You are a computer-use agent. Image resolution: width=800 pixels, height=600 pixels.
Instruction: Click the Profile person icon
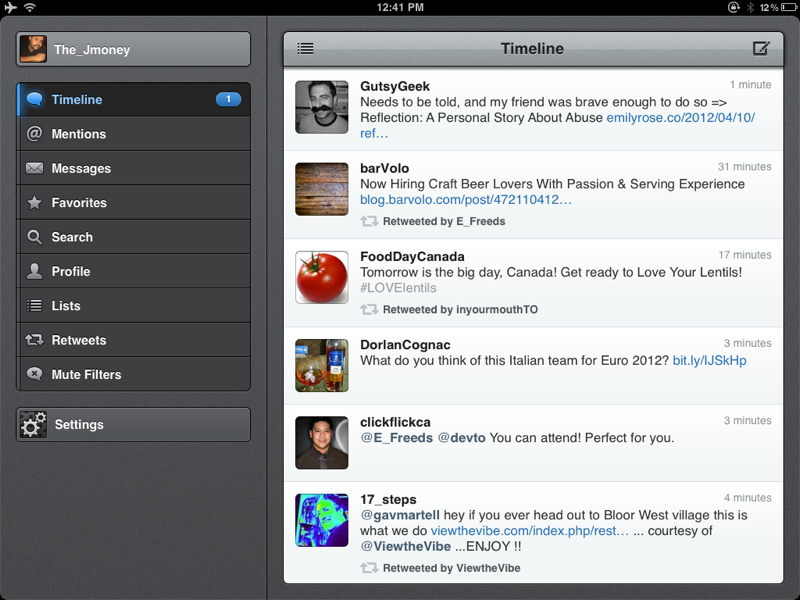tap(35, 271)
